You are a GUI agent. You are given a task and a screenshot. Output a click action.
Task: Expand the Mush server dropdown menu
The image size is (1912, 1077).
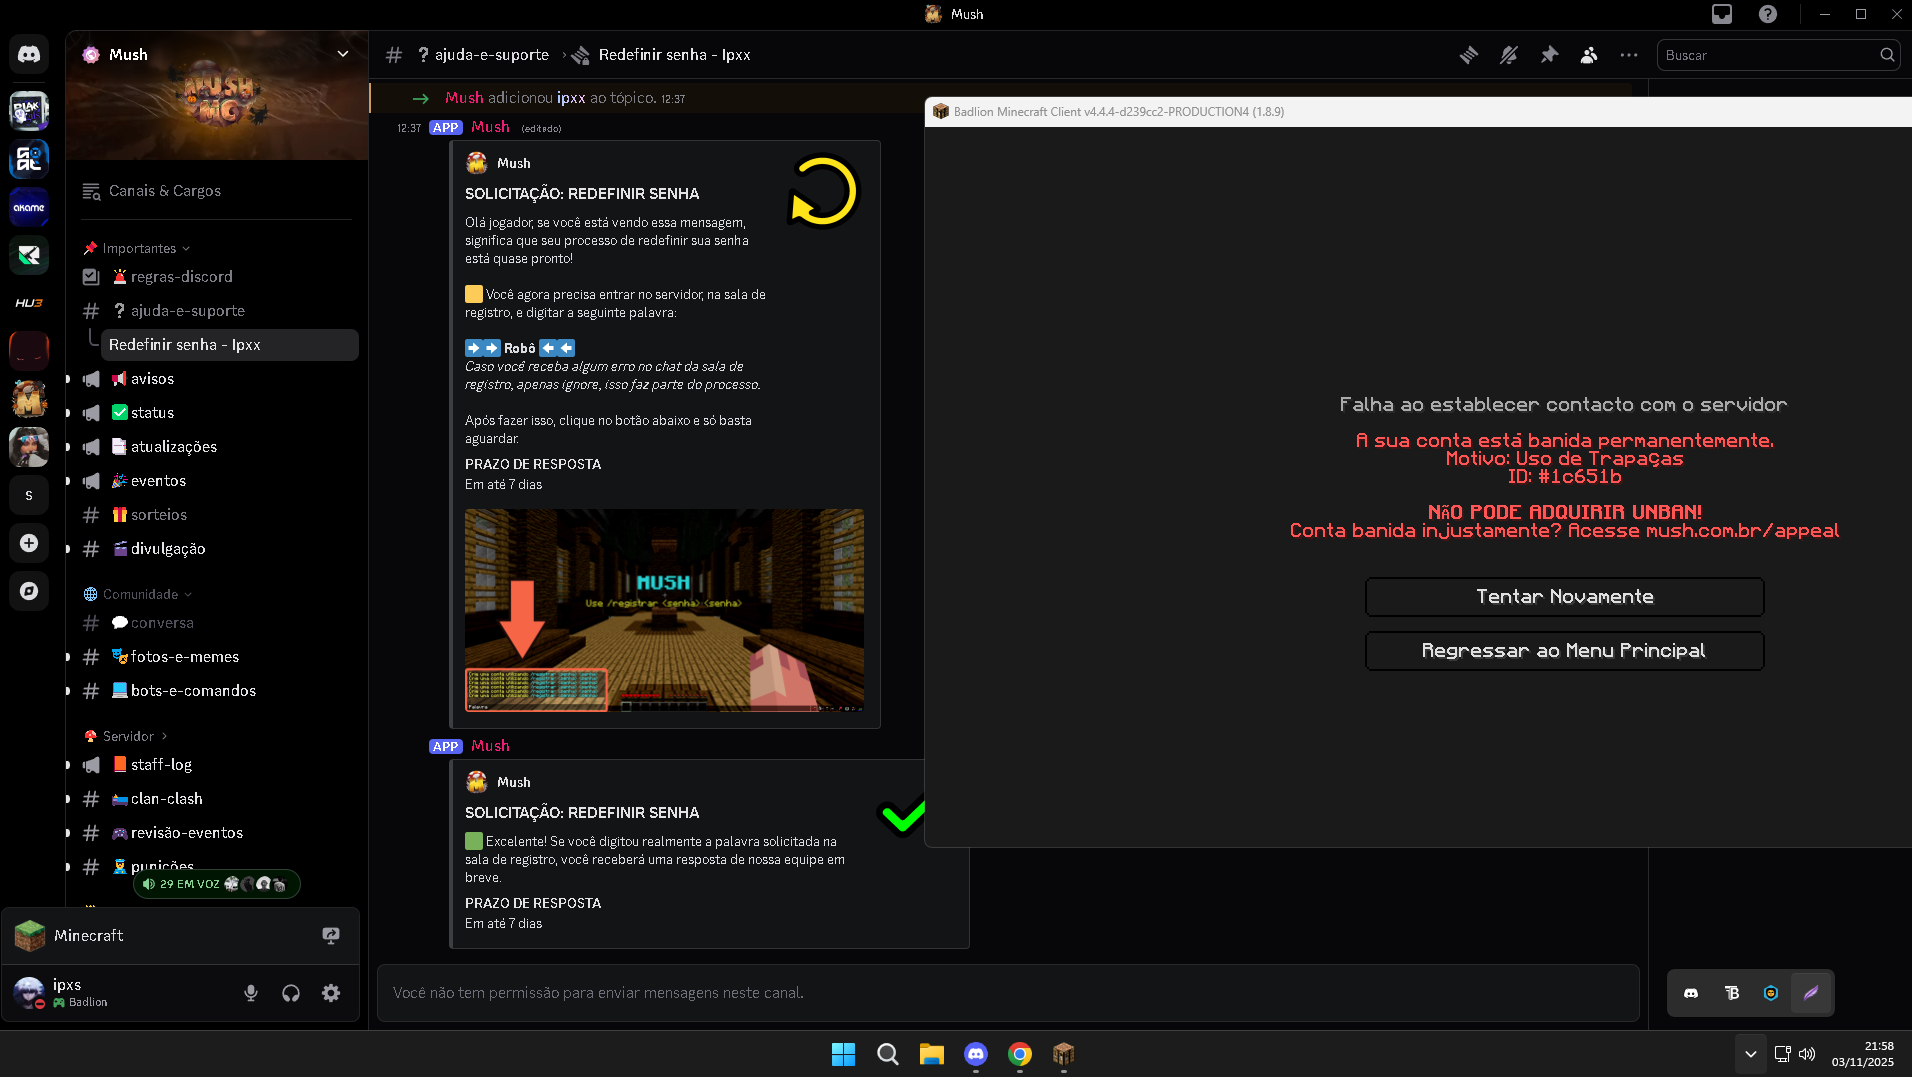[343, 54]
